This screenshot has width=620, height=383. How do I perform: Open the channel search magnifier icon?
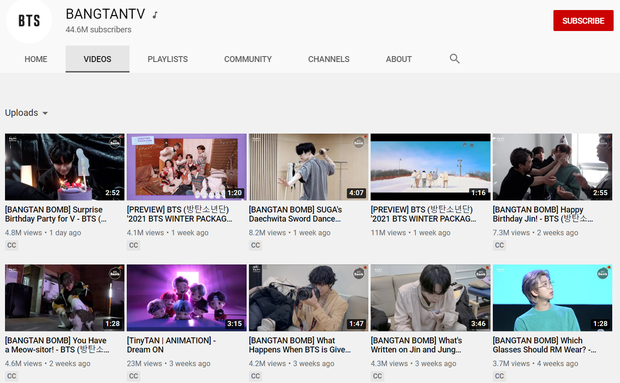[x=454, y=59]
